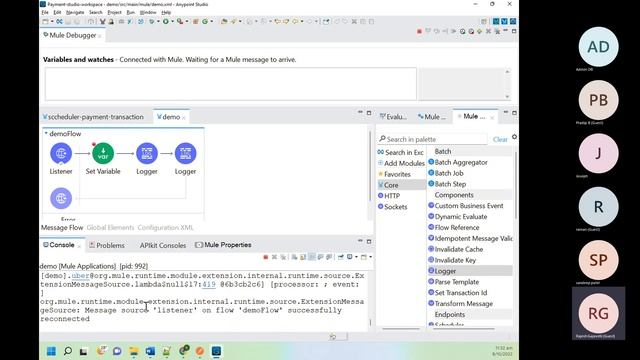Open the Display Selected Console dropdown
This screenshot has width=640, height=360.
[x=356, y=257]
